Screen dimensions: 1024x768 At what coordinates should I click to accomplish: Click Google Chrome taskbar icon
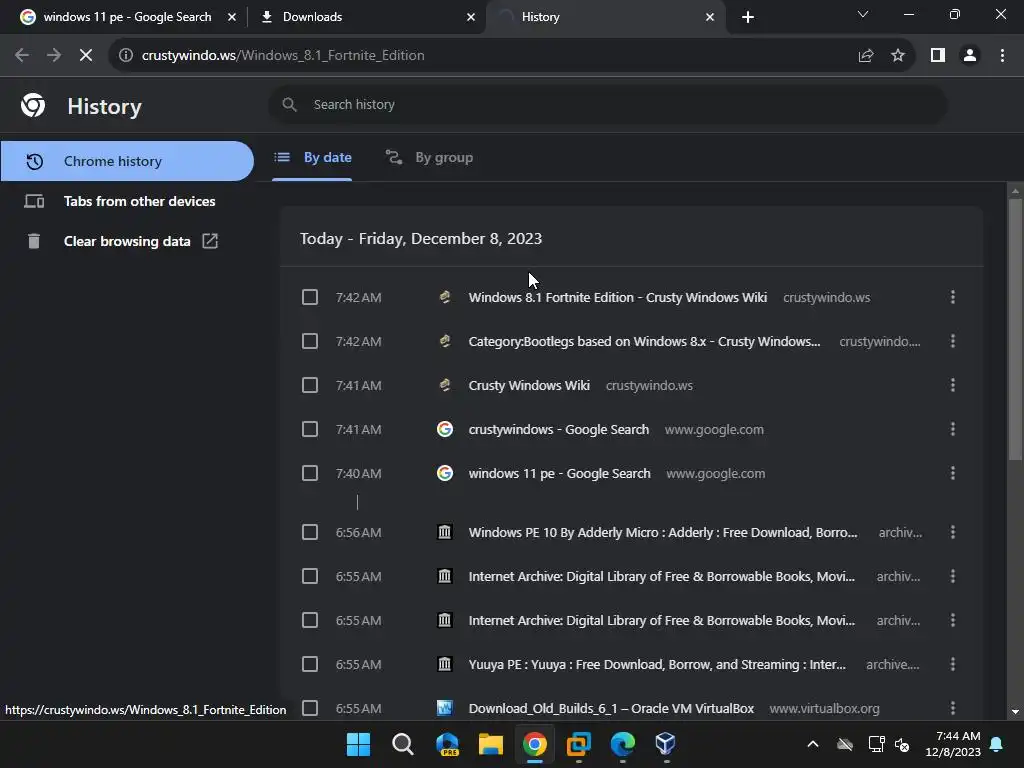tap(534, 744)
